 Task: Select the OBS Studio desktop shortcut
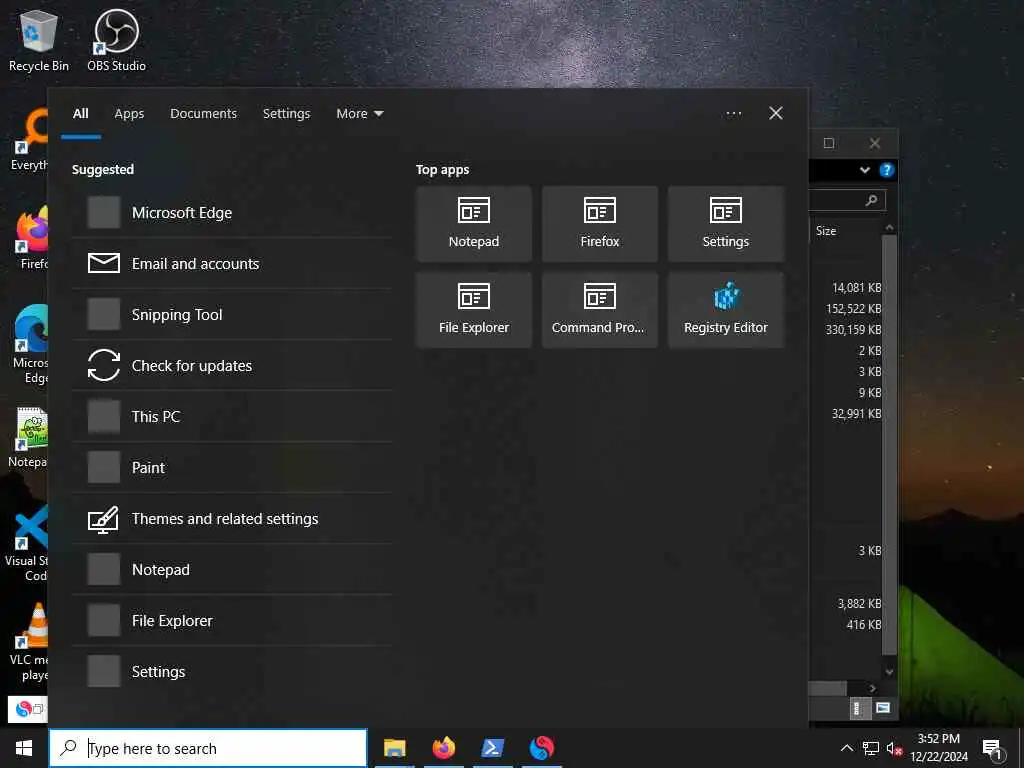coord(116,41)
